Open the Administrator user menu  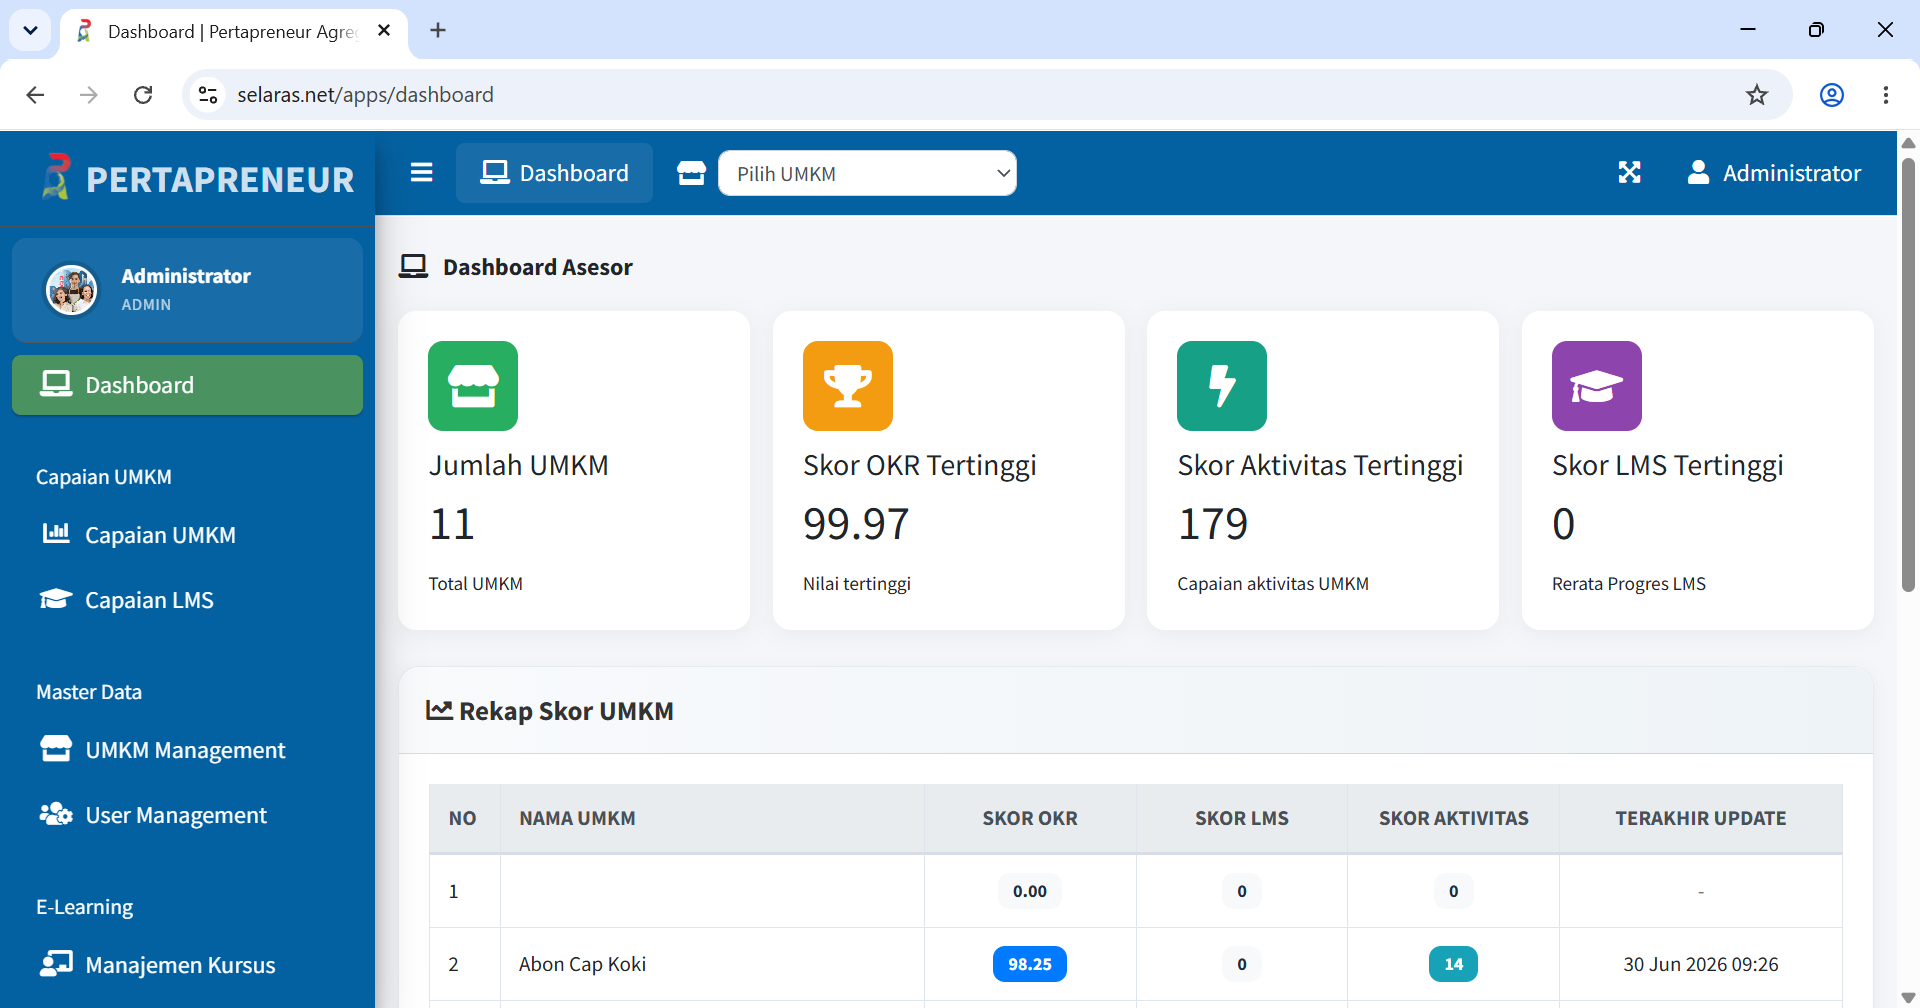pos(1774,173)
